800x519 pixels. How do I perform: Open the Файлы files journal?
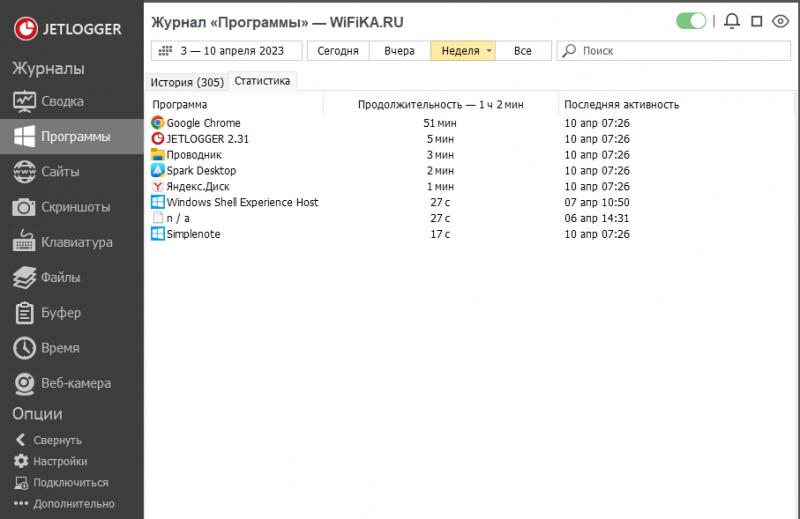(x=60, y=277)
